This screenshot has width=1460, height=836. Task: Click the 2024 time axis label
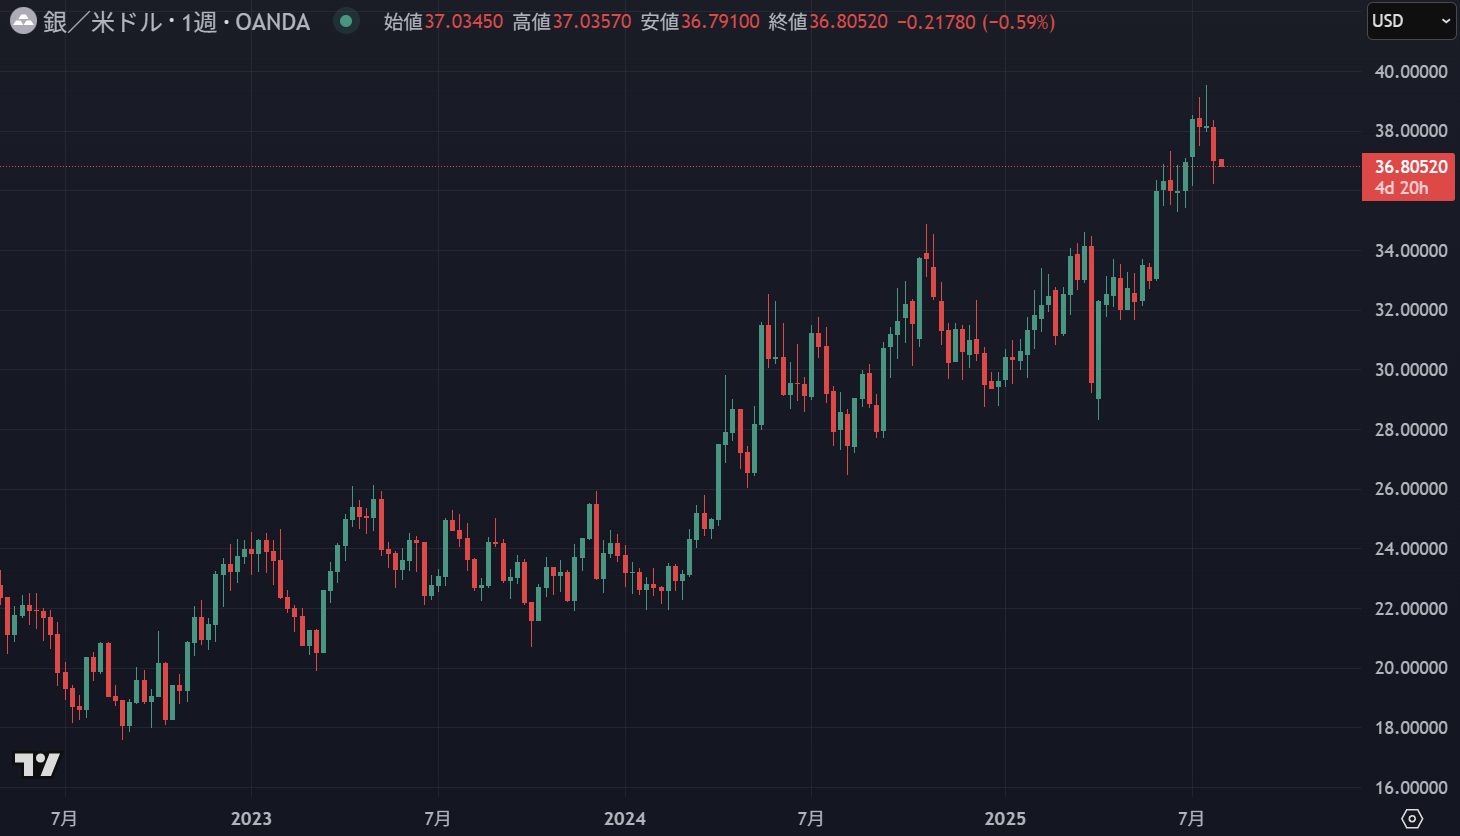(625, 819)
